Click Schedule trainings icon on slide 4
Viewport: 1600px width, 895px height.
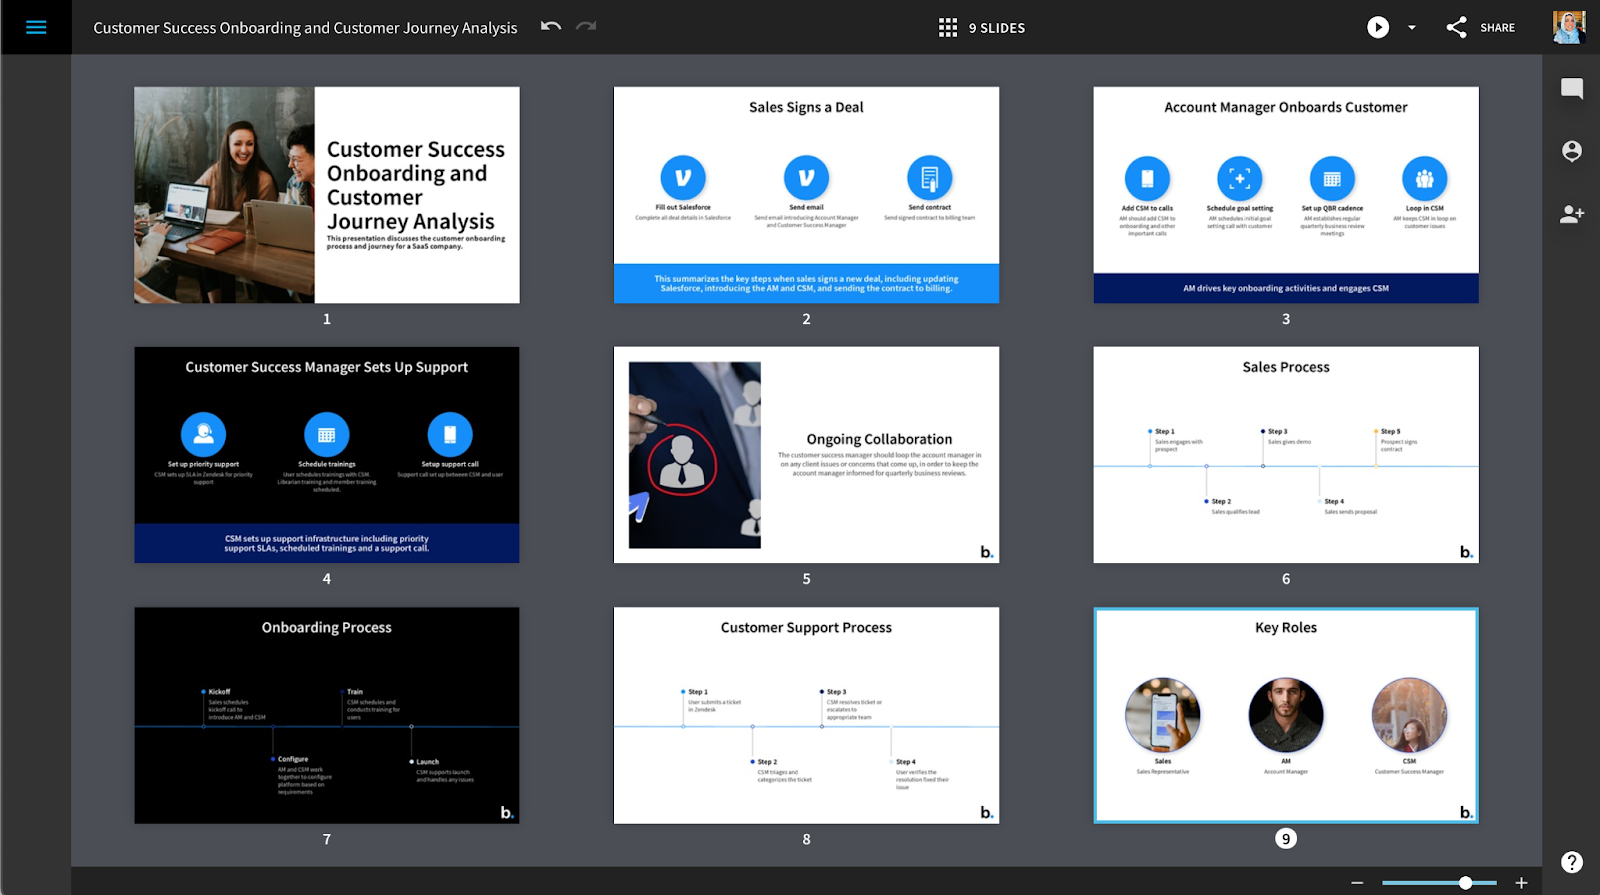(327, 435)
